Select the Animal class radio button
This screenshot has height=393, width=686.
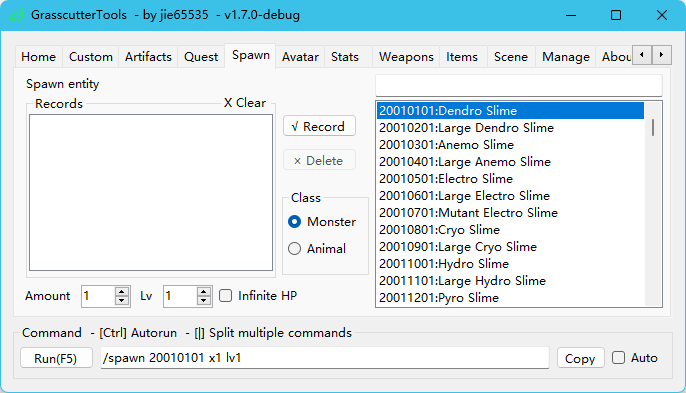pyautogui.click(x=294, y=249)
